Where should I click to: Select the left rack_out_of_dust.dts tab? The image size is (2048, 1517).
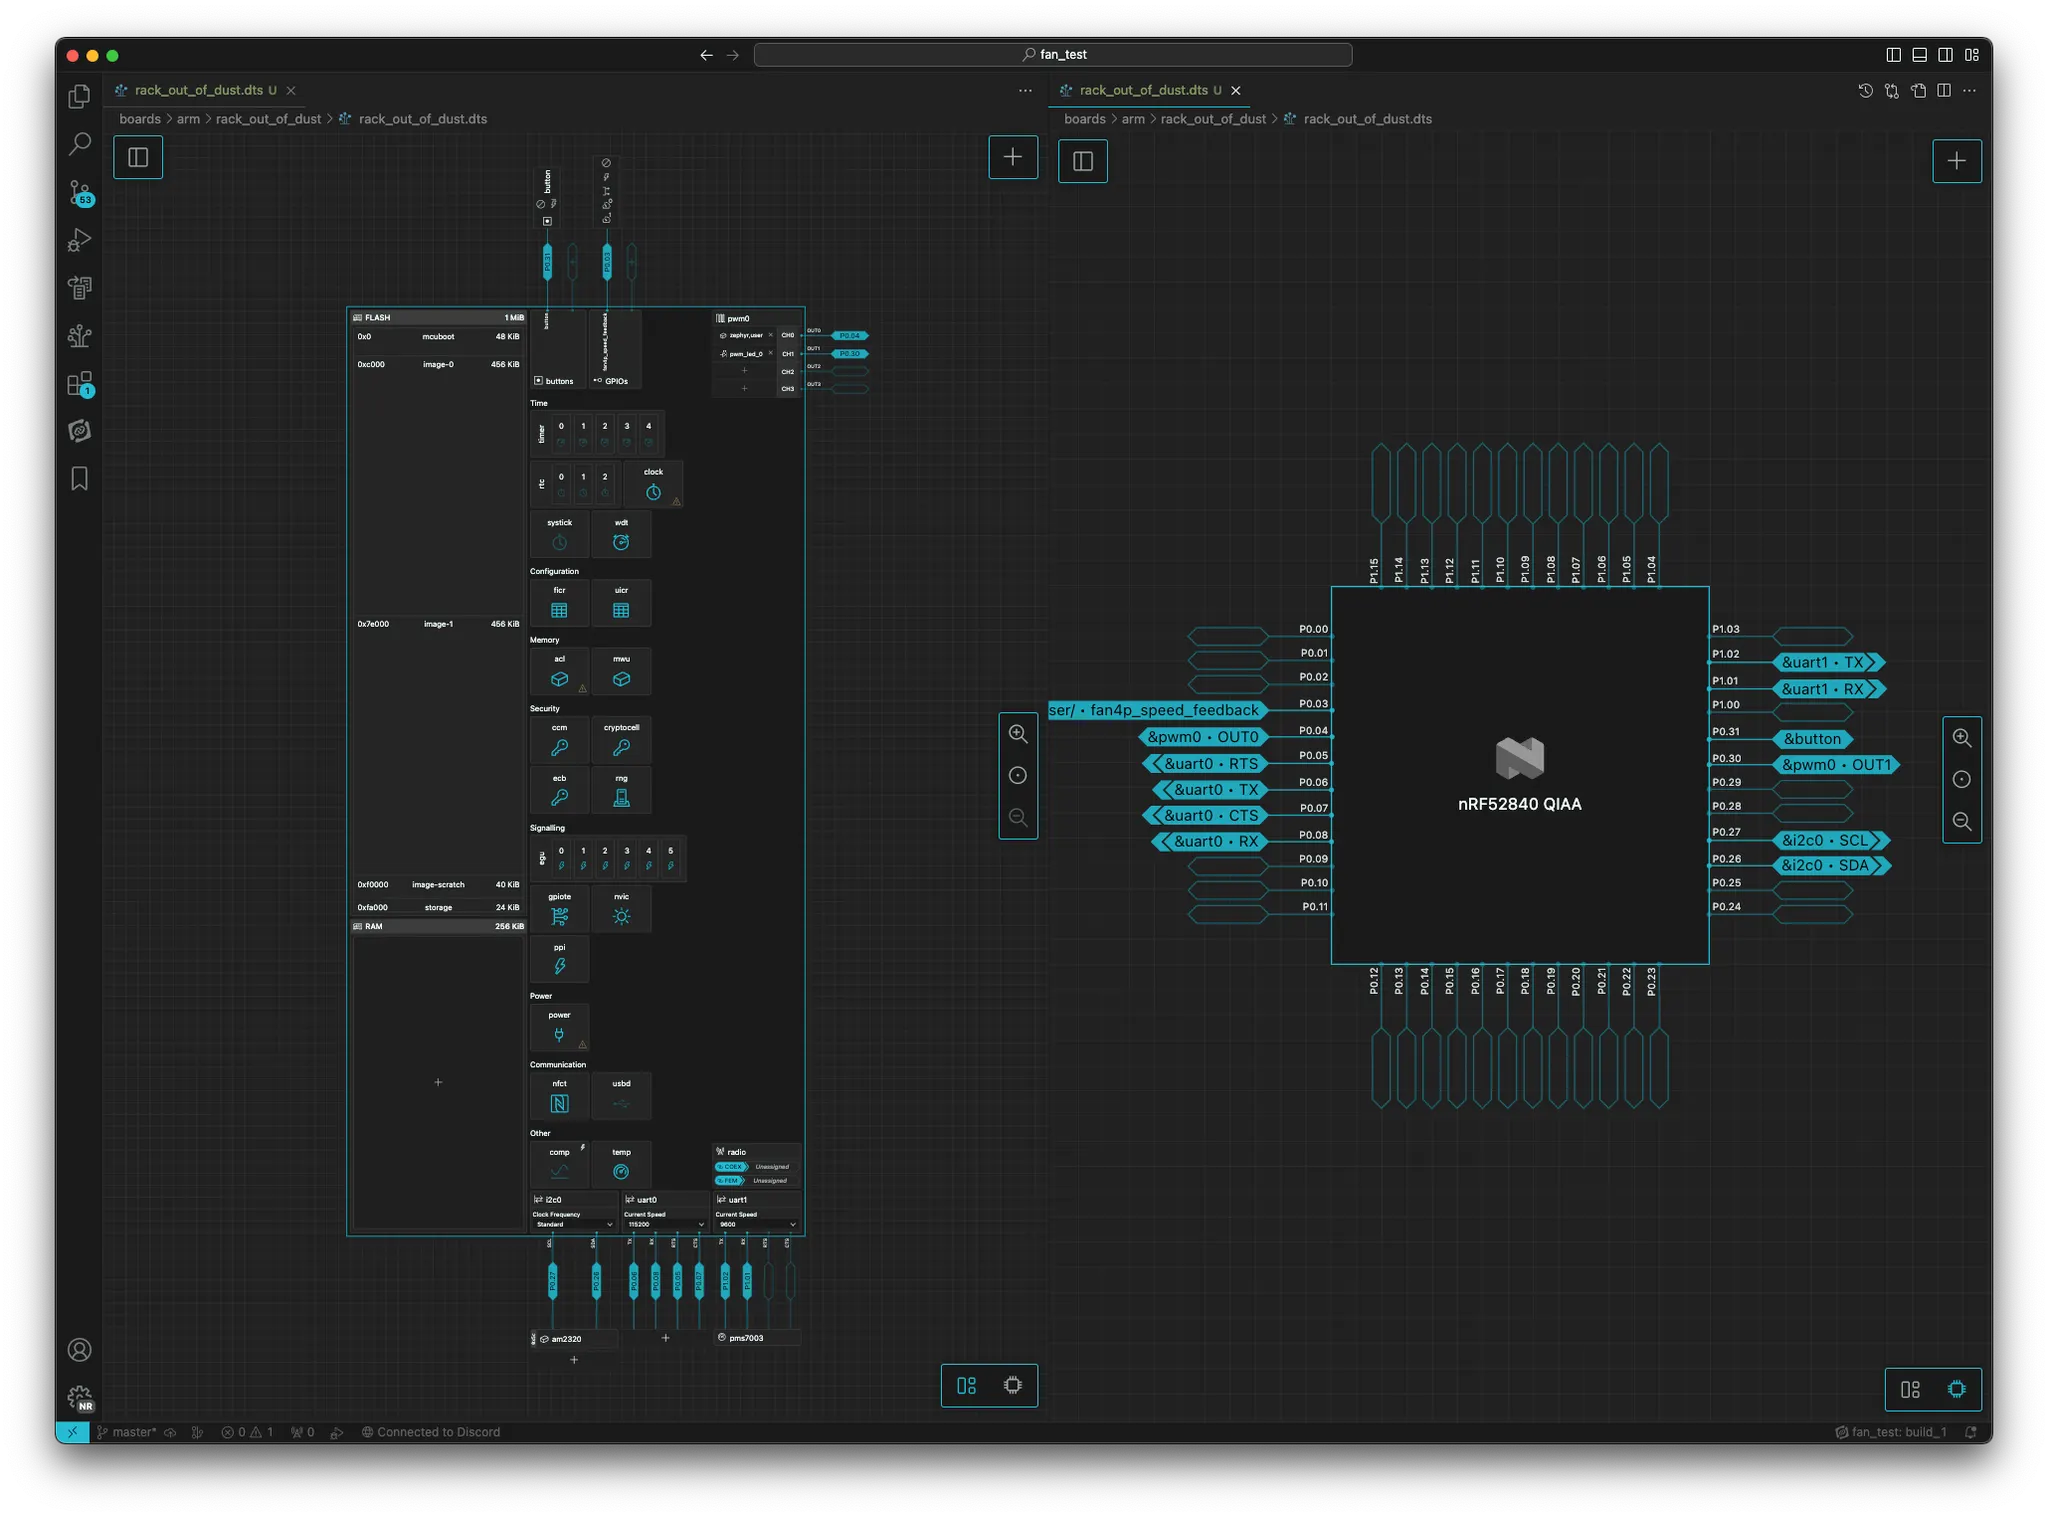198,90
